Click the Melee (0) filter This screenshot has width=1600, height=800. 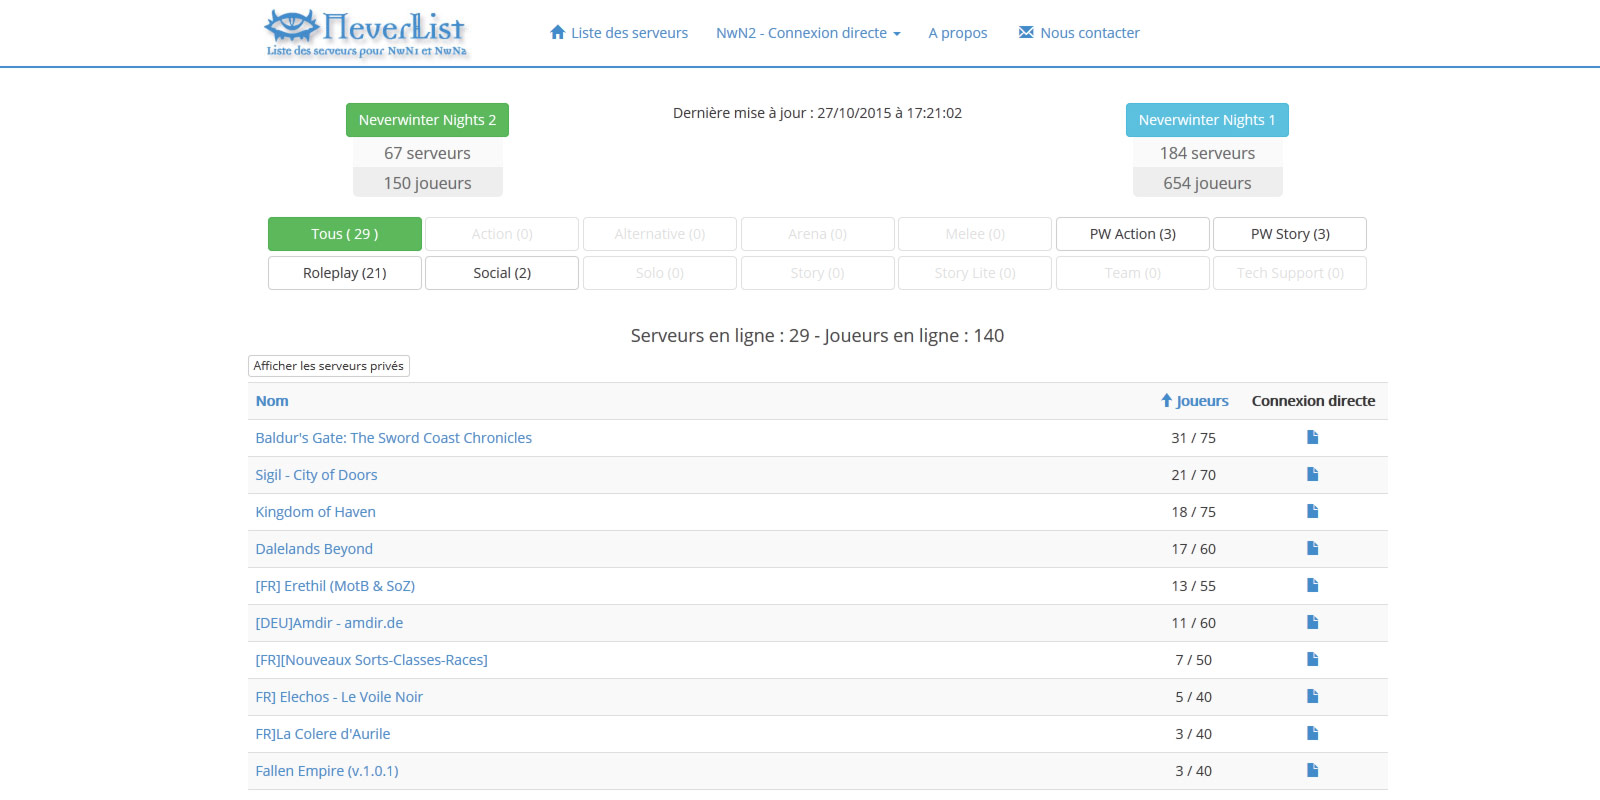pos(975,234)
